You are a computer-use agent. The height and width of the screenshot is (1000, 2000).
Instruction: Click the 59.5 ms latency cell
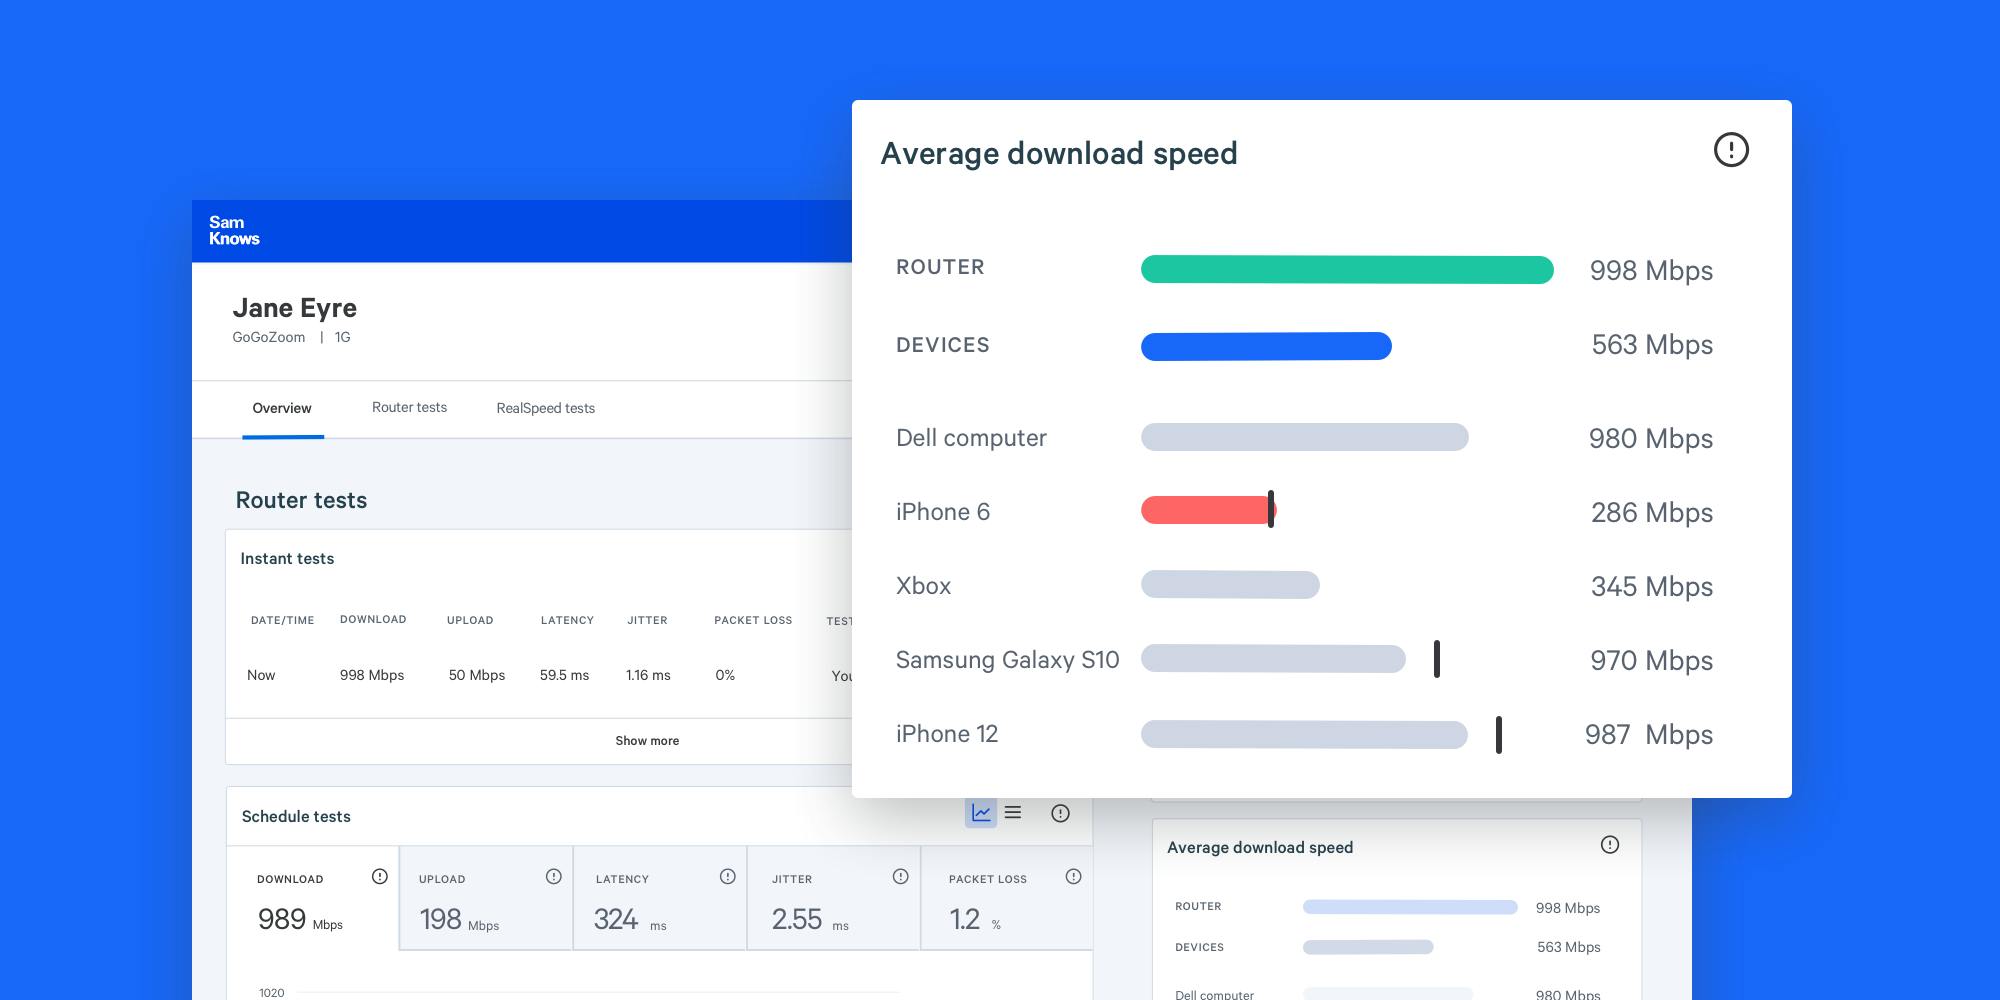point(565,675)
